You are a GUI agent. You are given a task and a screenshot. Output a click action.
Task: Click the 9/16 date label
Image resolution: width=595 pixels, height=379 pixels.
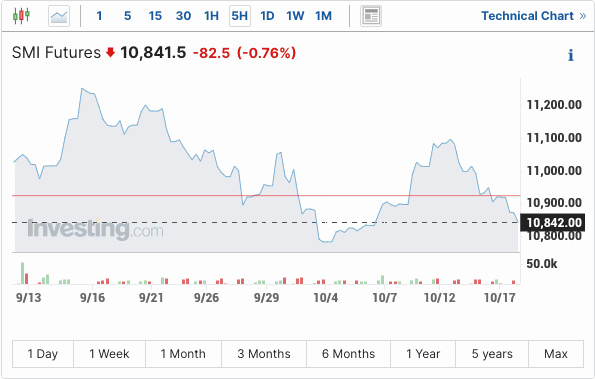[92, 297]
